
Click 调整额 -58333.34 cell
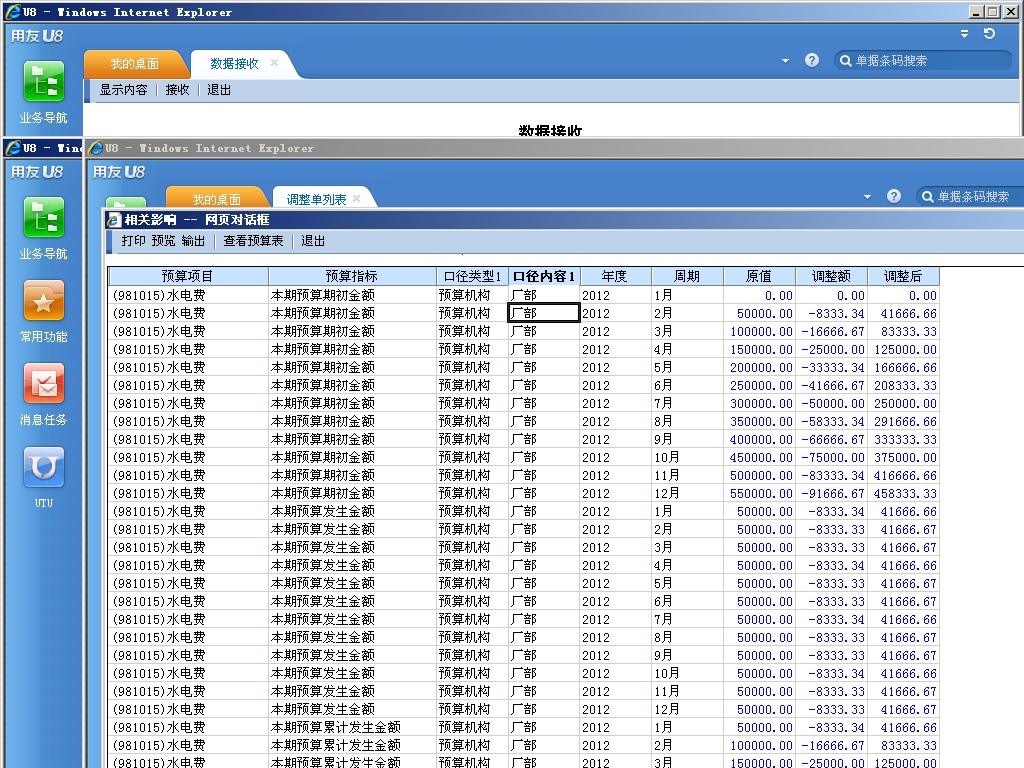pos(831,422)
